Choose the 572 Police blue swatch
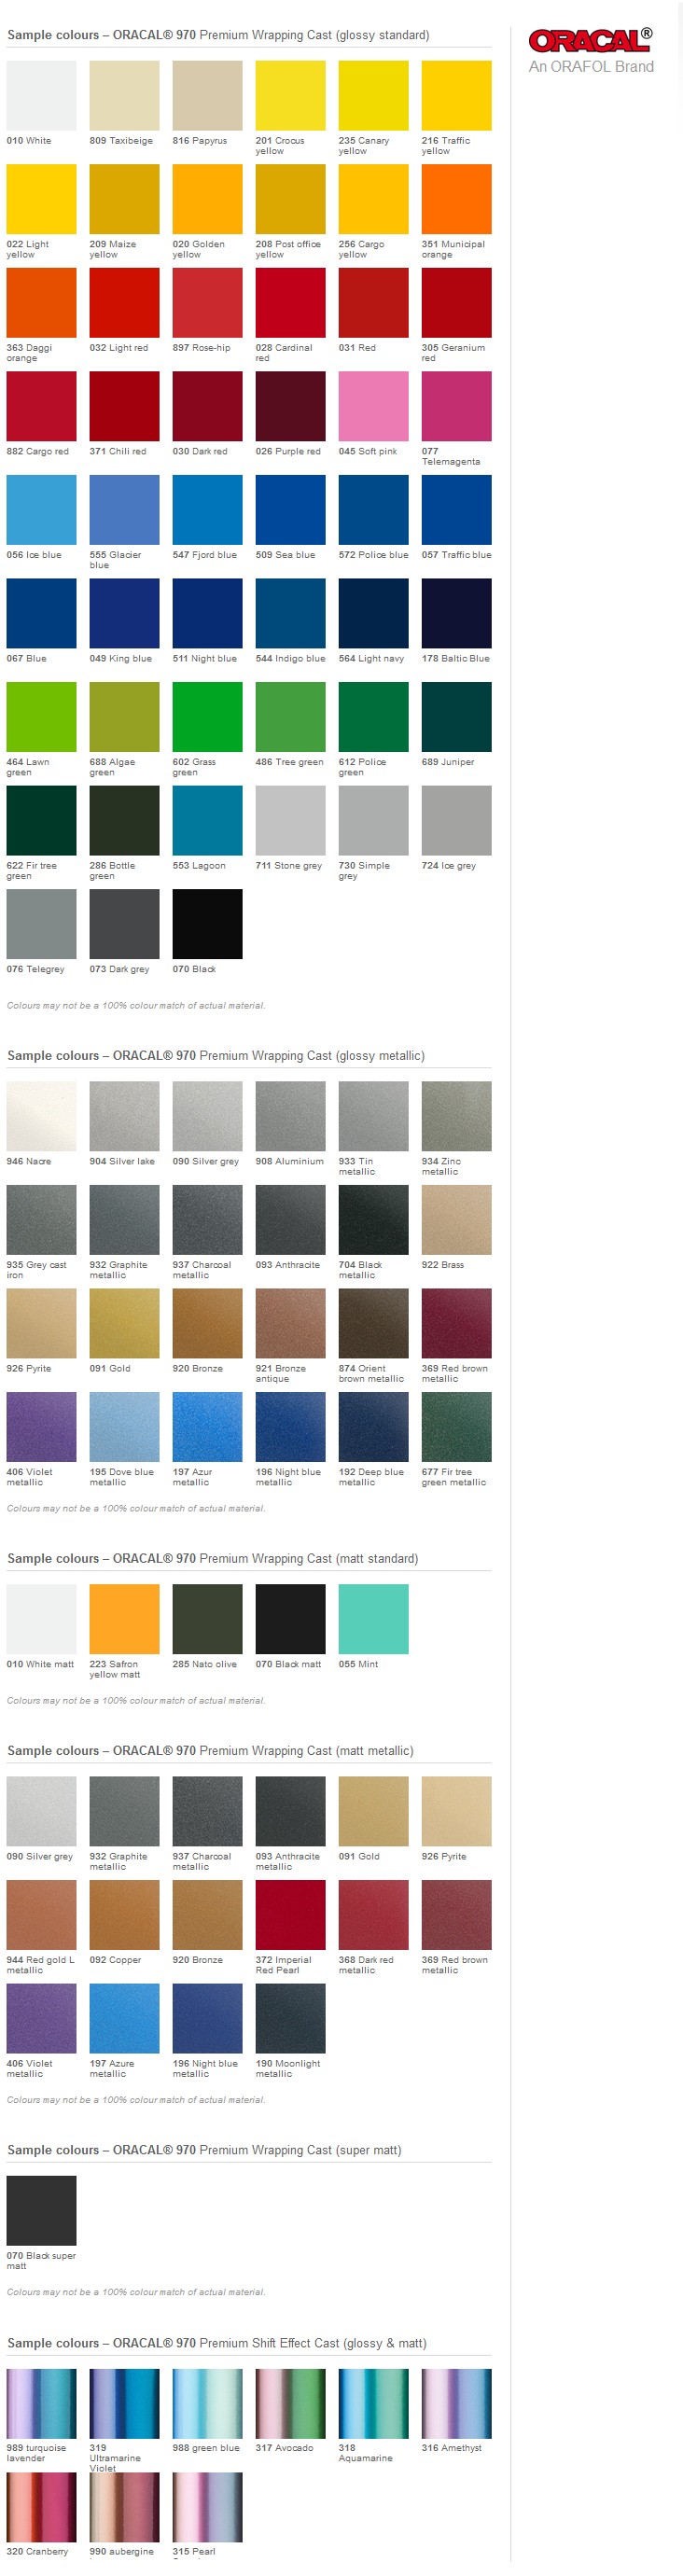Viewport: 683px width, 2576px height. (x=373, y=510)
